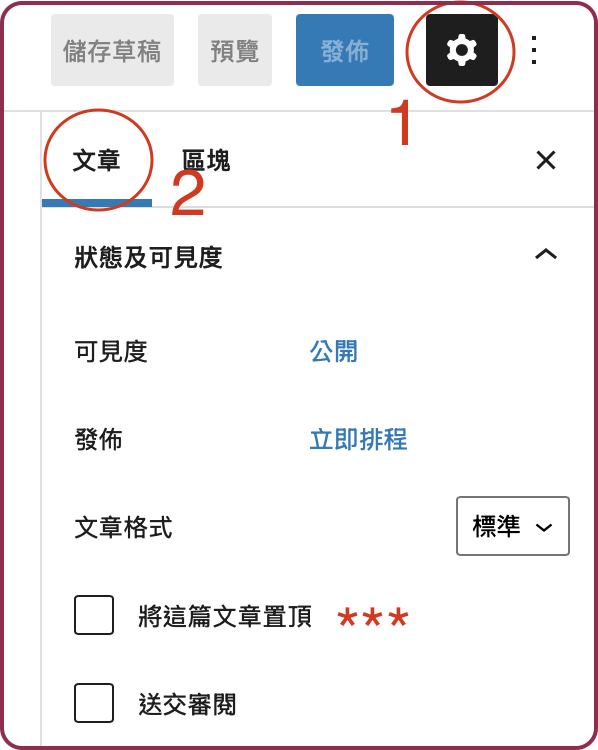This screenshot has height=750, width=598.
Task: Open the three-dot options menu
Action: point(534,50)
